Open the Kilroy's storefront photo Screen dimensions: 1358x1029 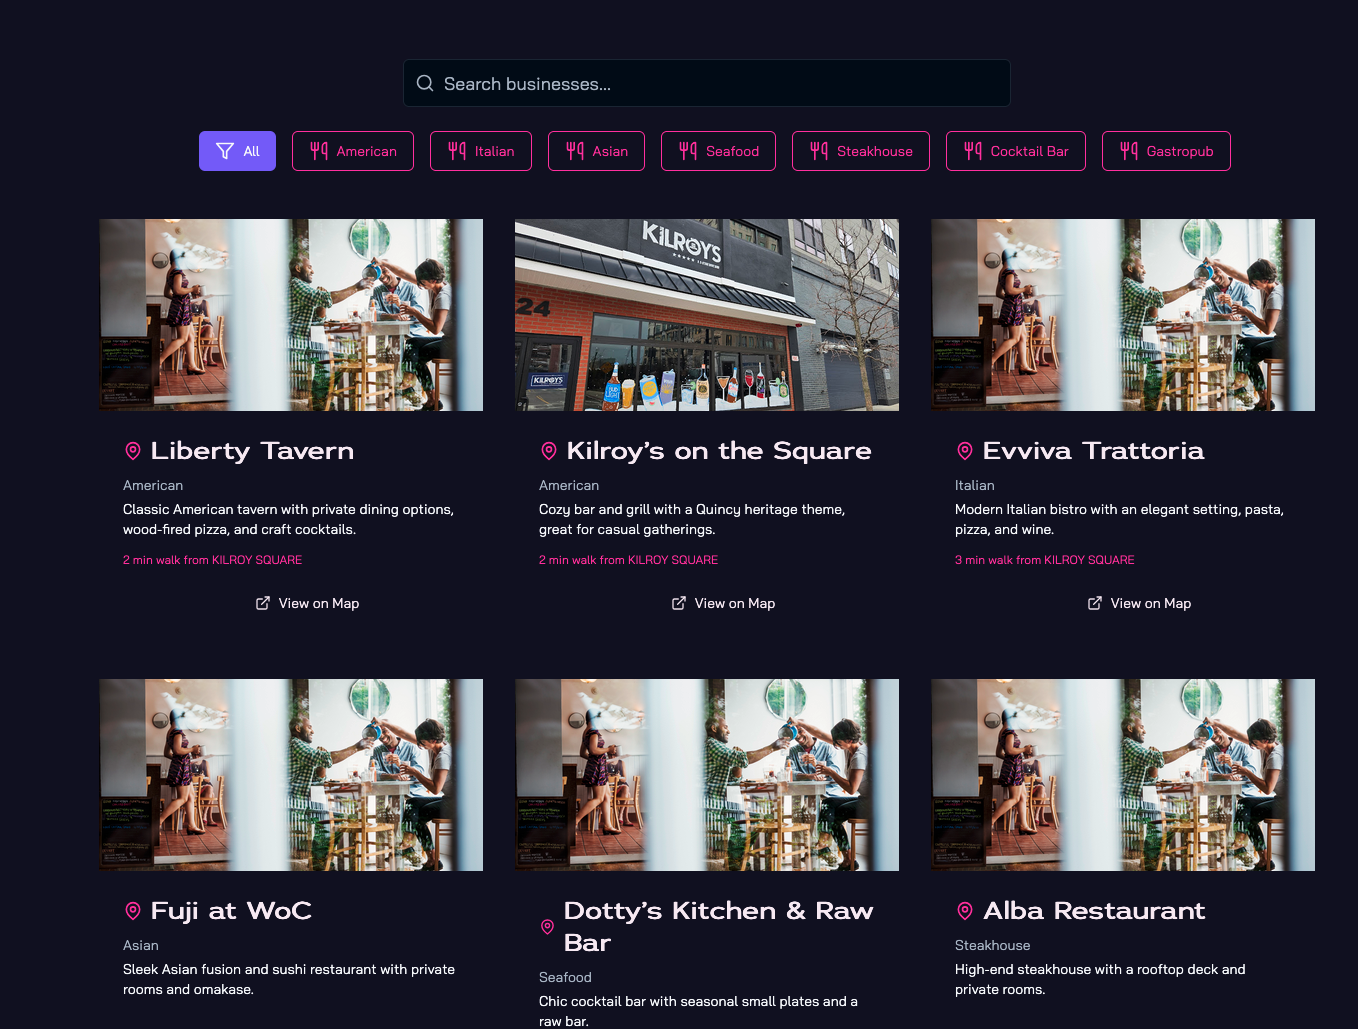coord(706,315)
